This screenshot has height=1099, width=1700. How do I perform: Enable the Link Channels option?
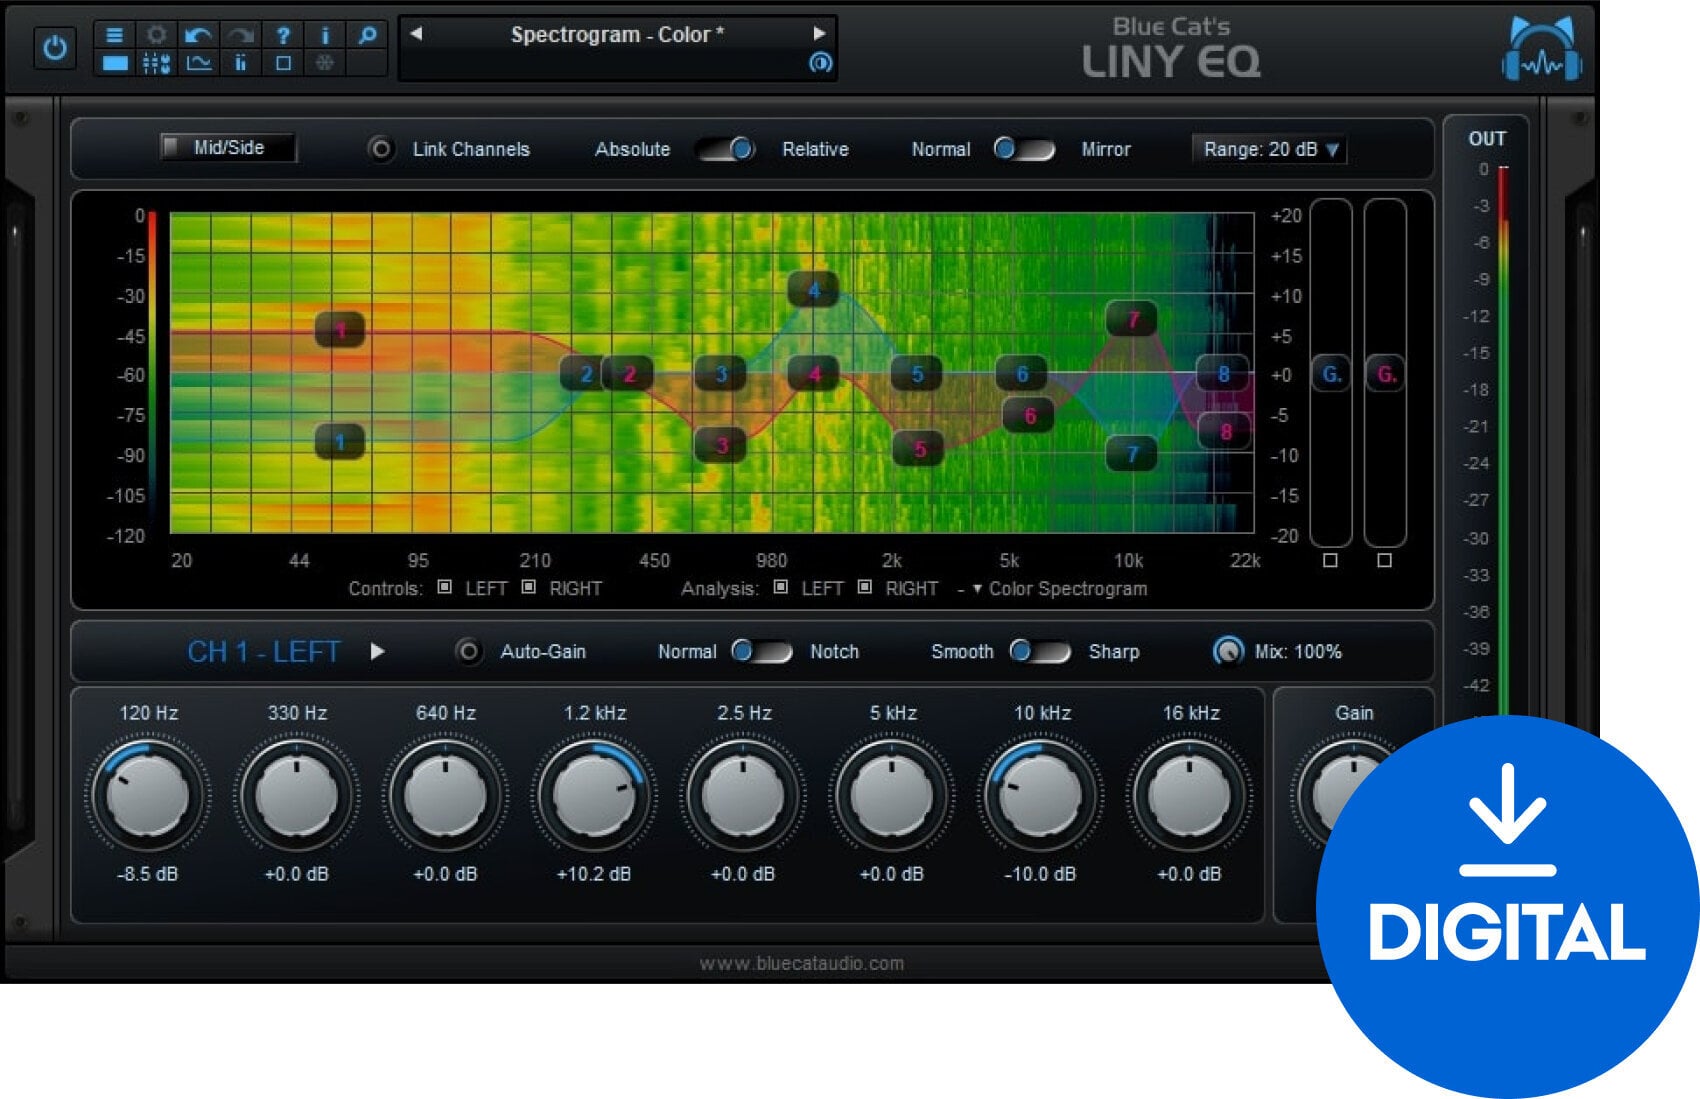click(380, 149)
